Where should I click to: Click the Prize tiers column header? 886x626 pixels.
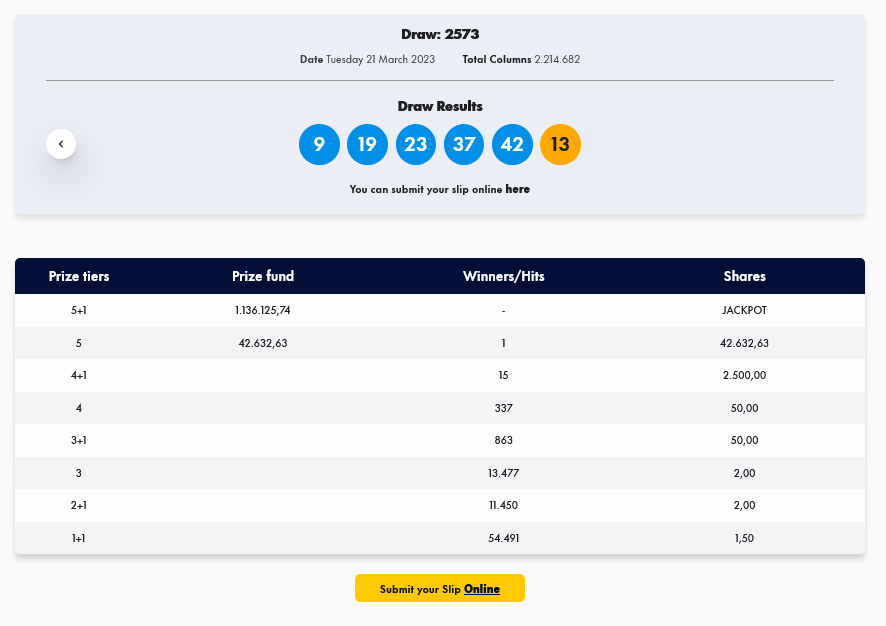79,276
